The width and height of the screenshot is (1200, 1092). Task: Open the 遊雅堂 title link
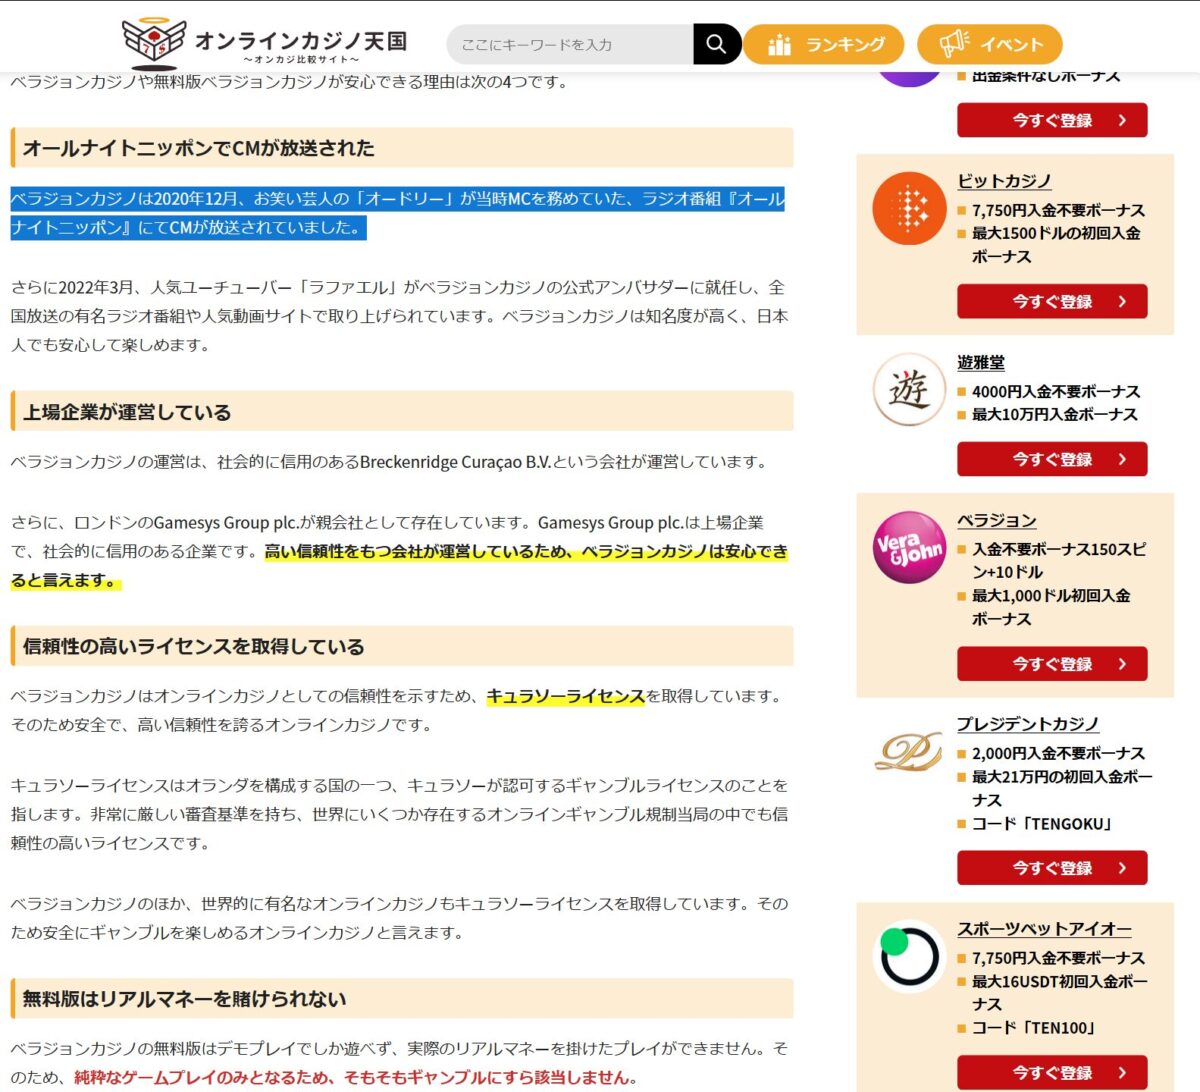(981, 363)
